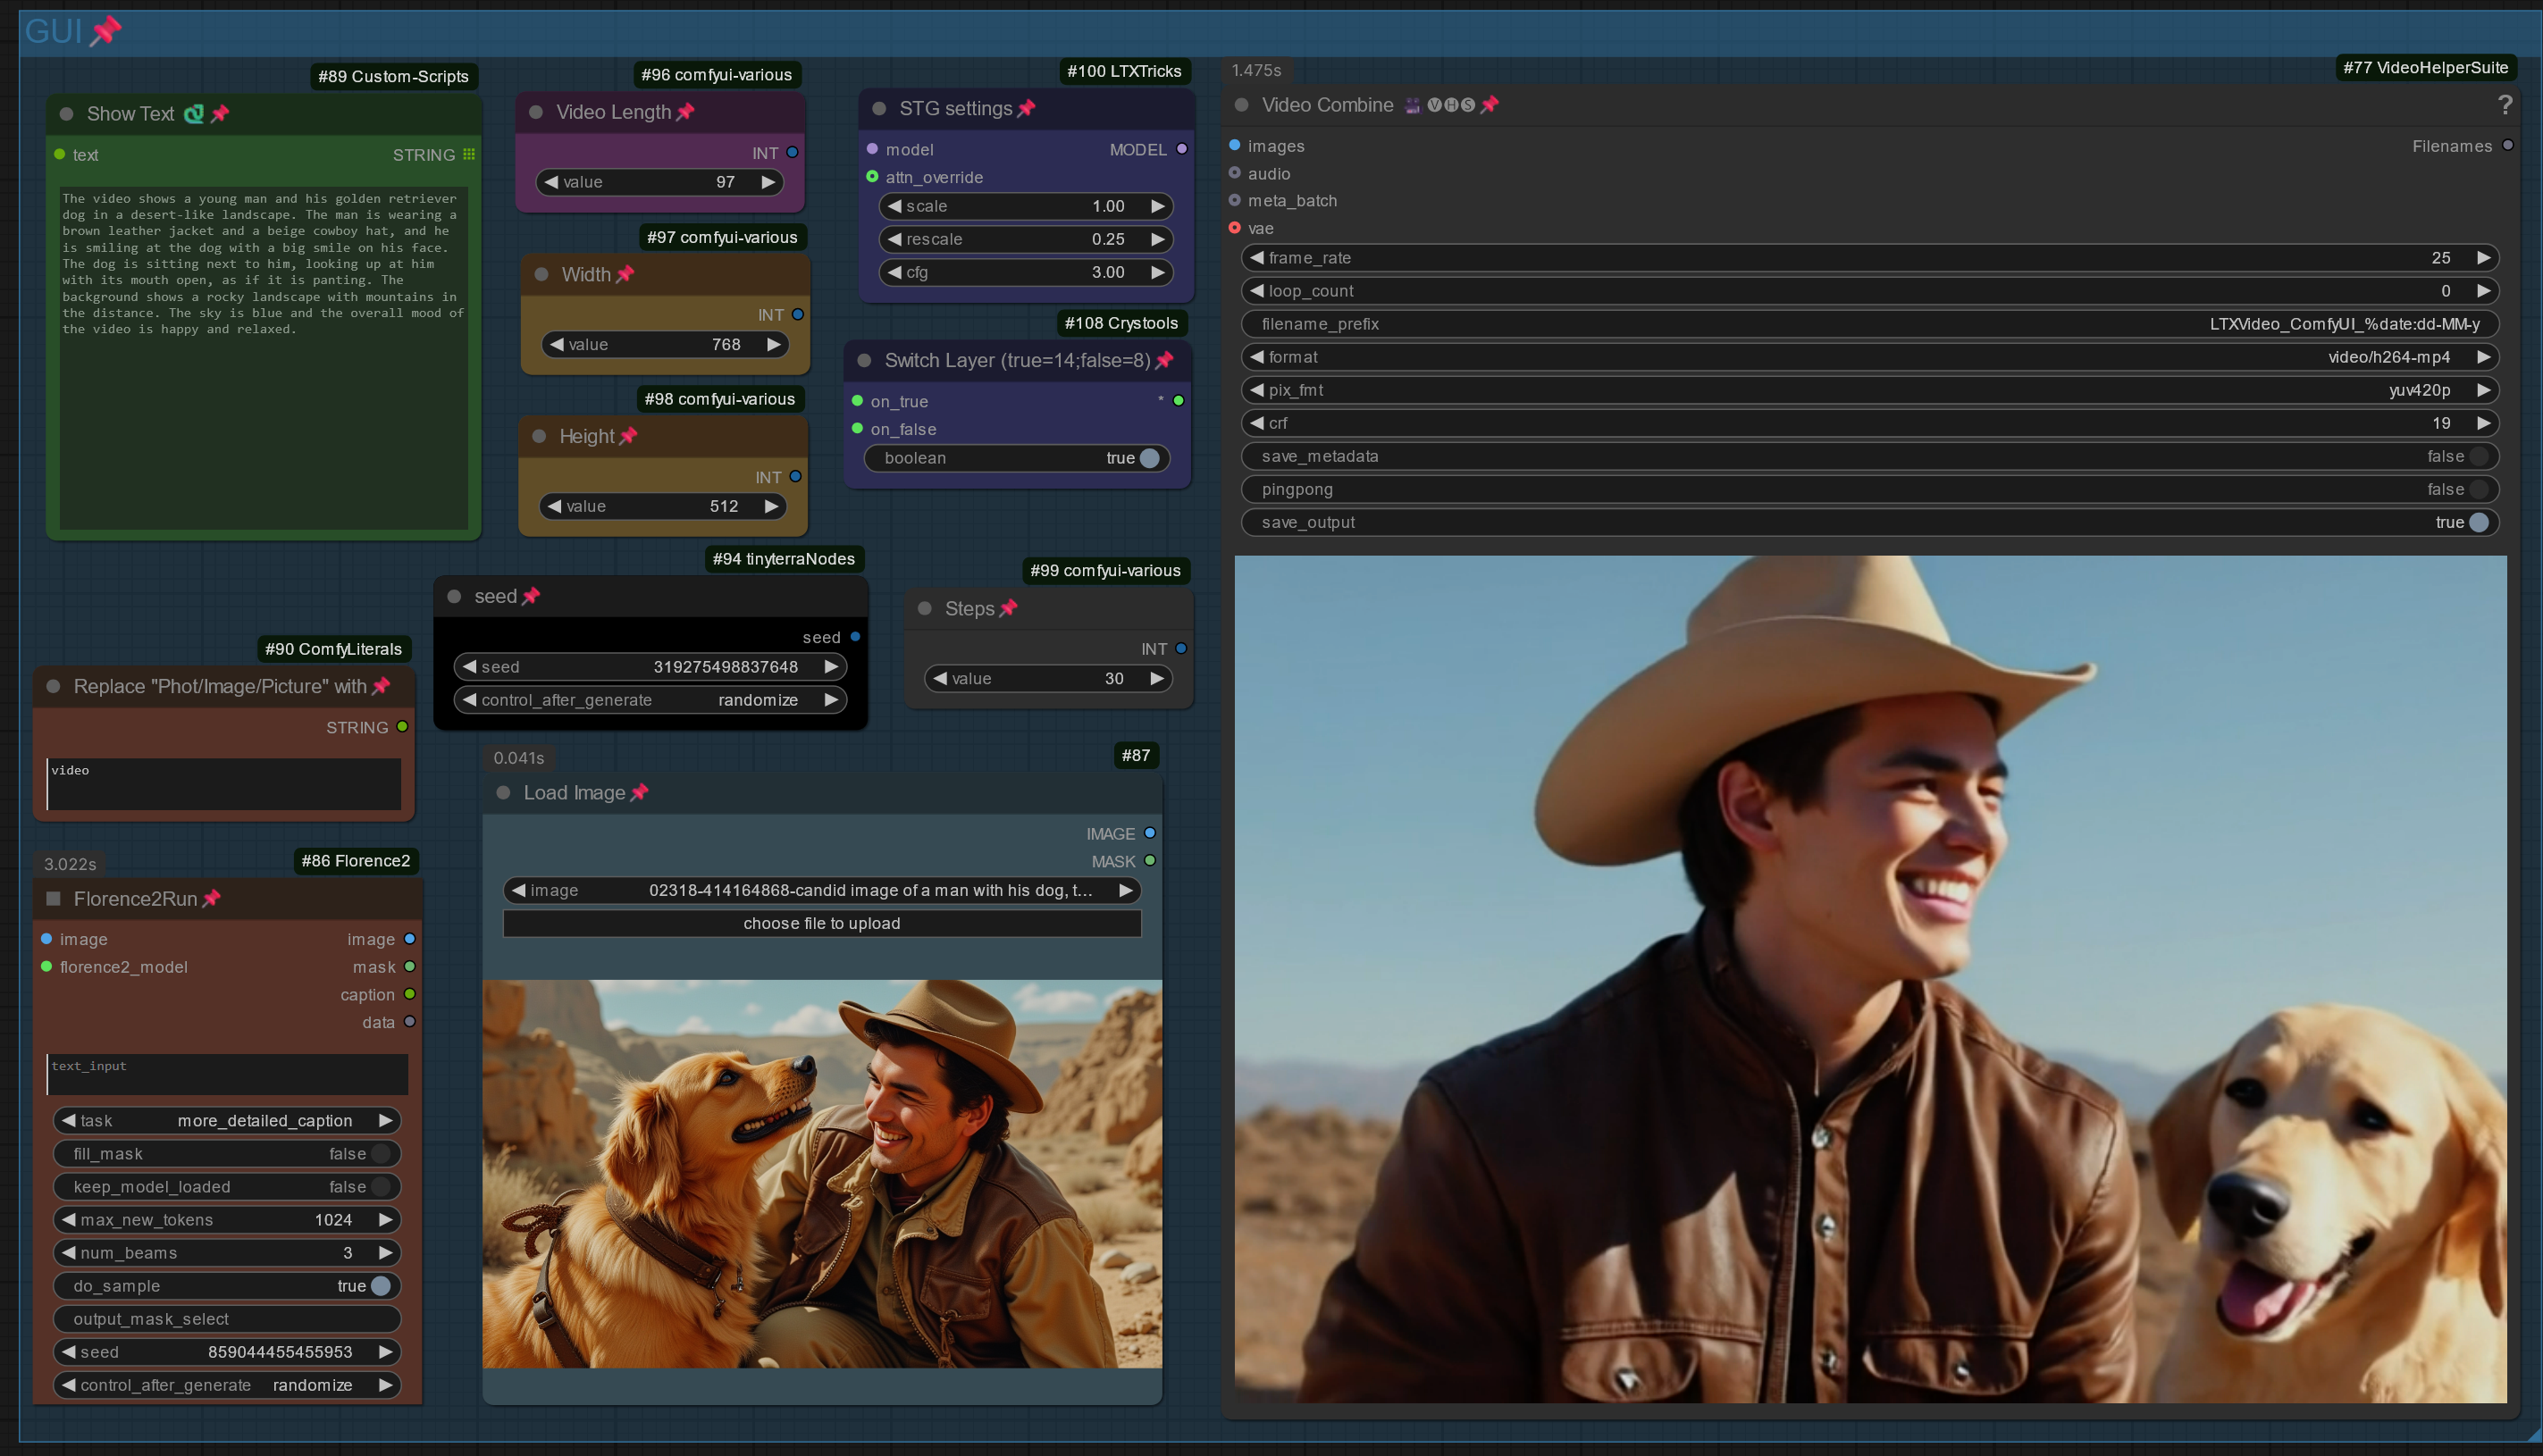Click the pin icon on STG settings node
Screen dimensions: 2543x1456
pos(1026,109)
